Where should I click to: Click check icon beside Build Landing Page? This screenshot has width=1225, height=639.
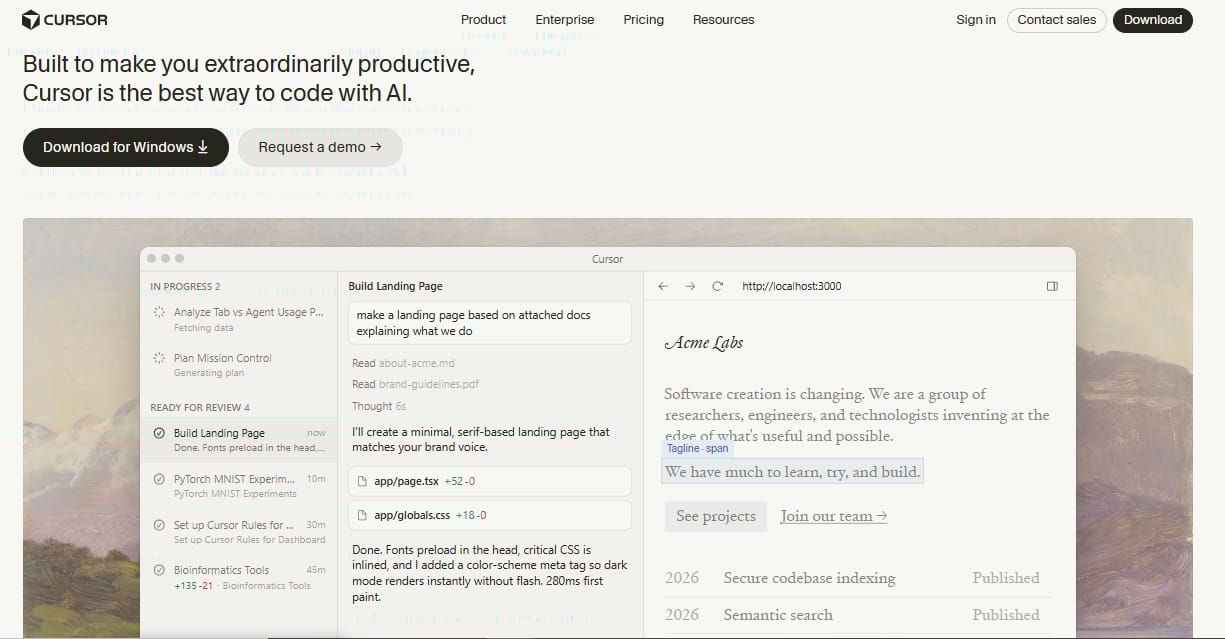coord(159,433)
